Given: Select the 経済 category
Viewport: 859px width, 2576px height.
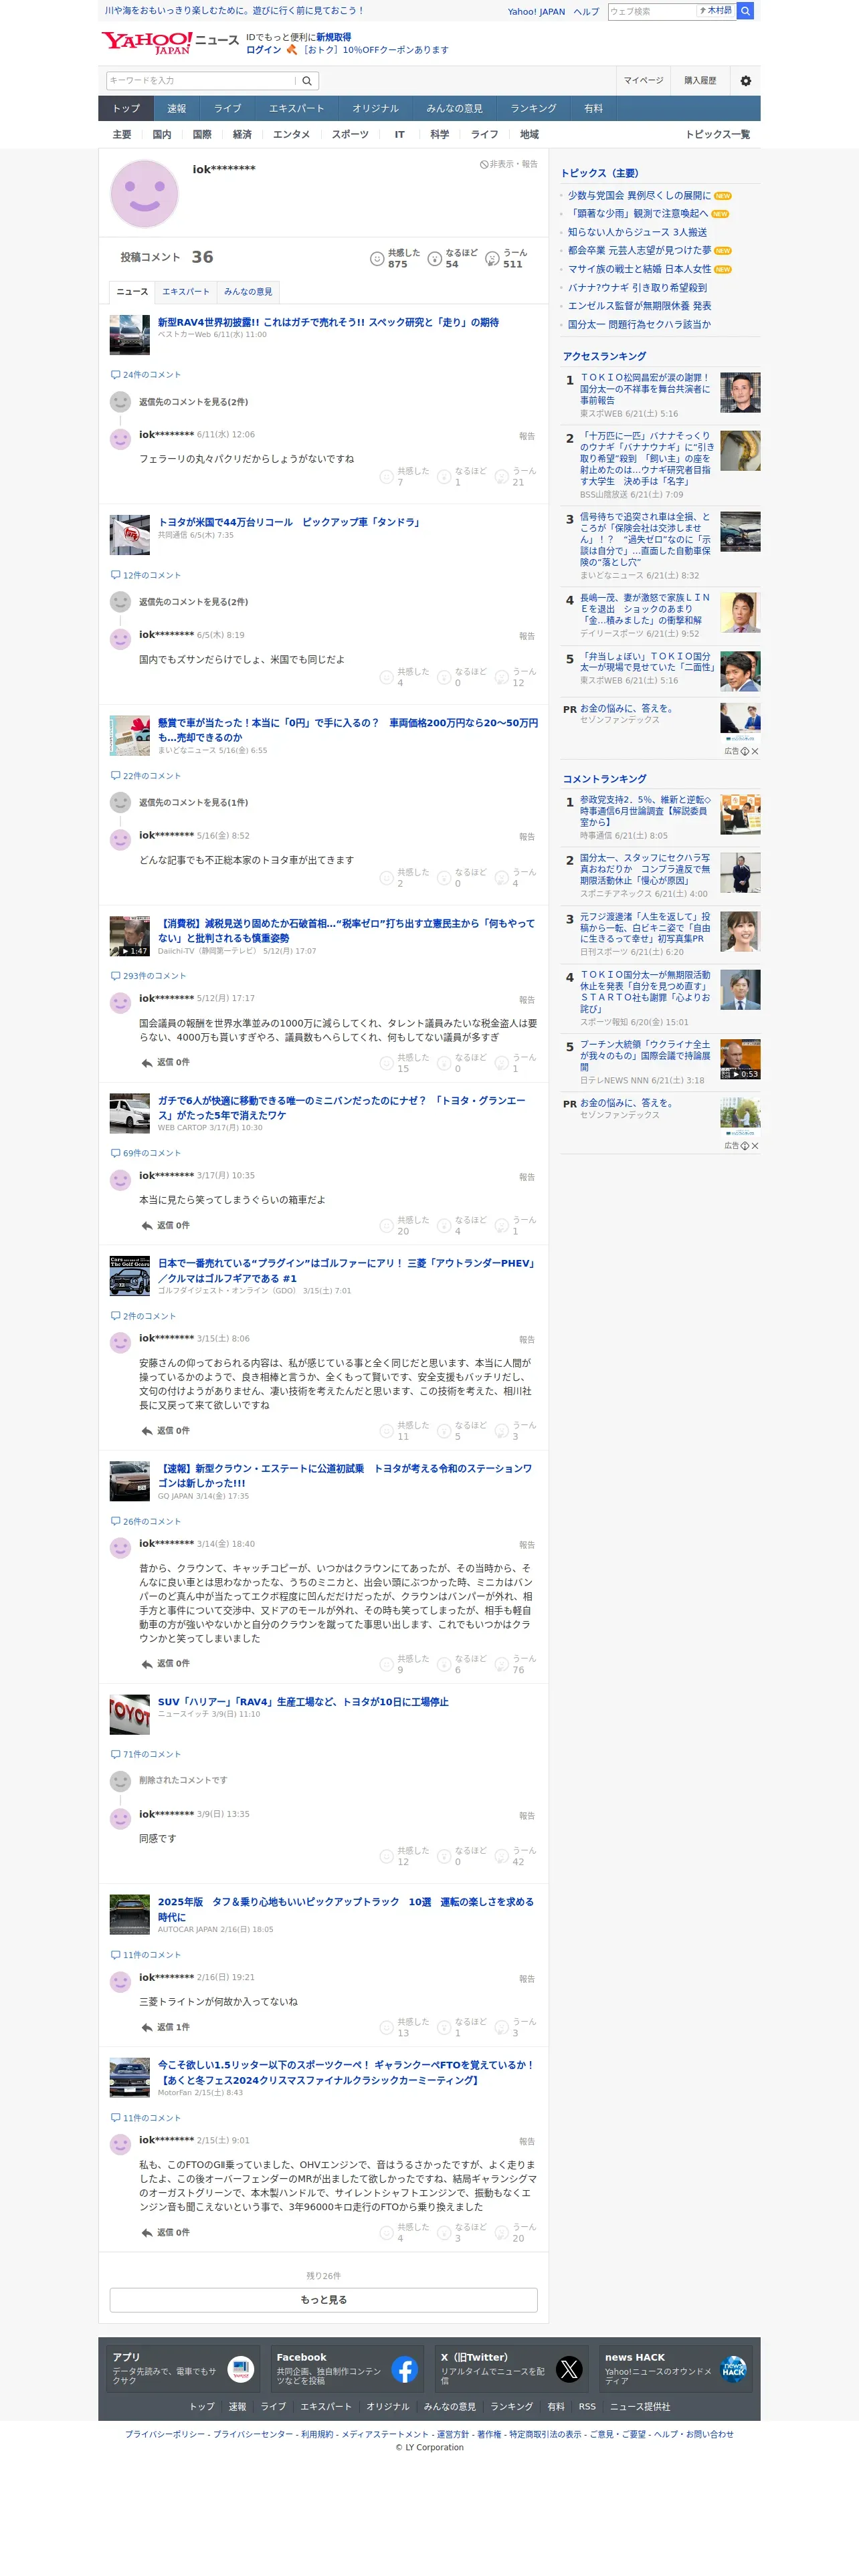Looking at the screenshot, I should click(x=242, y=135).
